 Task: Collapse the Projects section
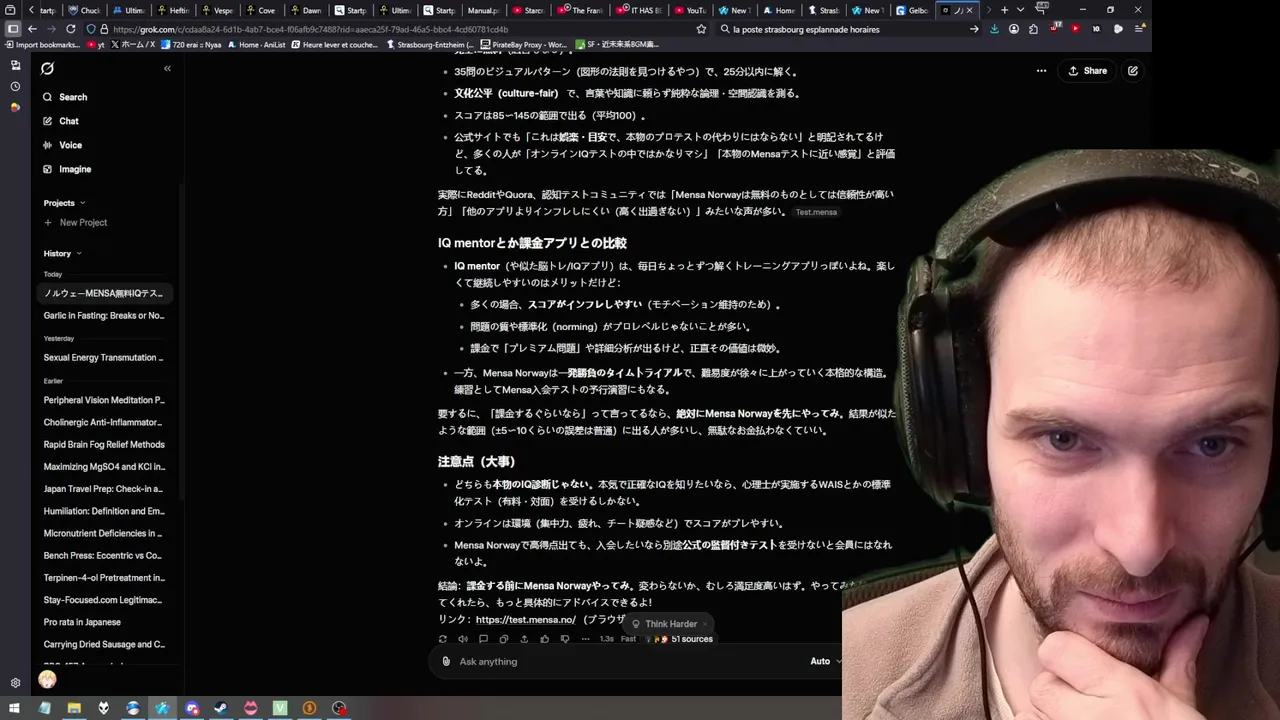pos(64,203)
